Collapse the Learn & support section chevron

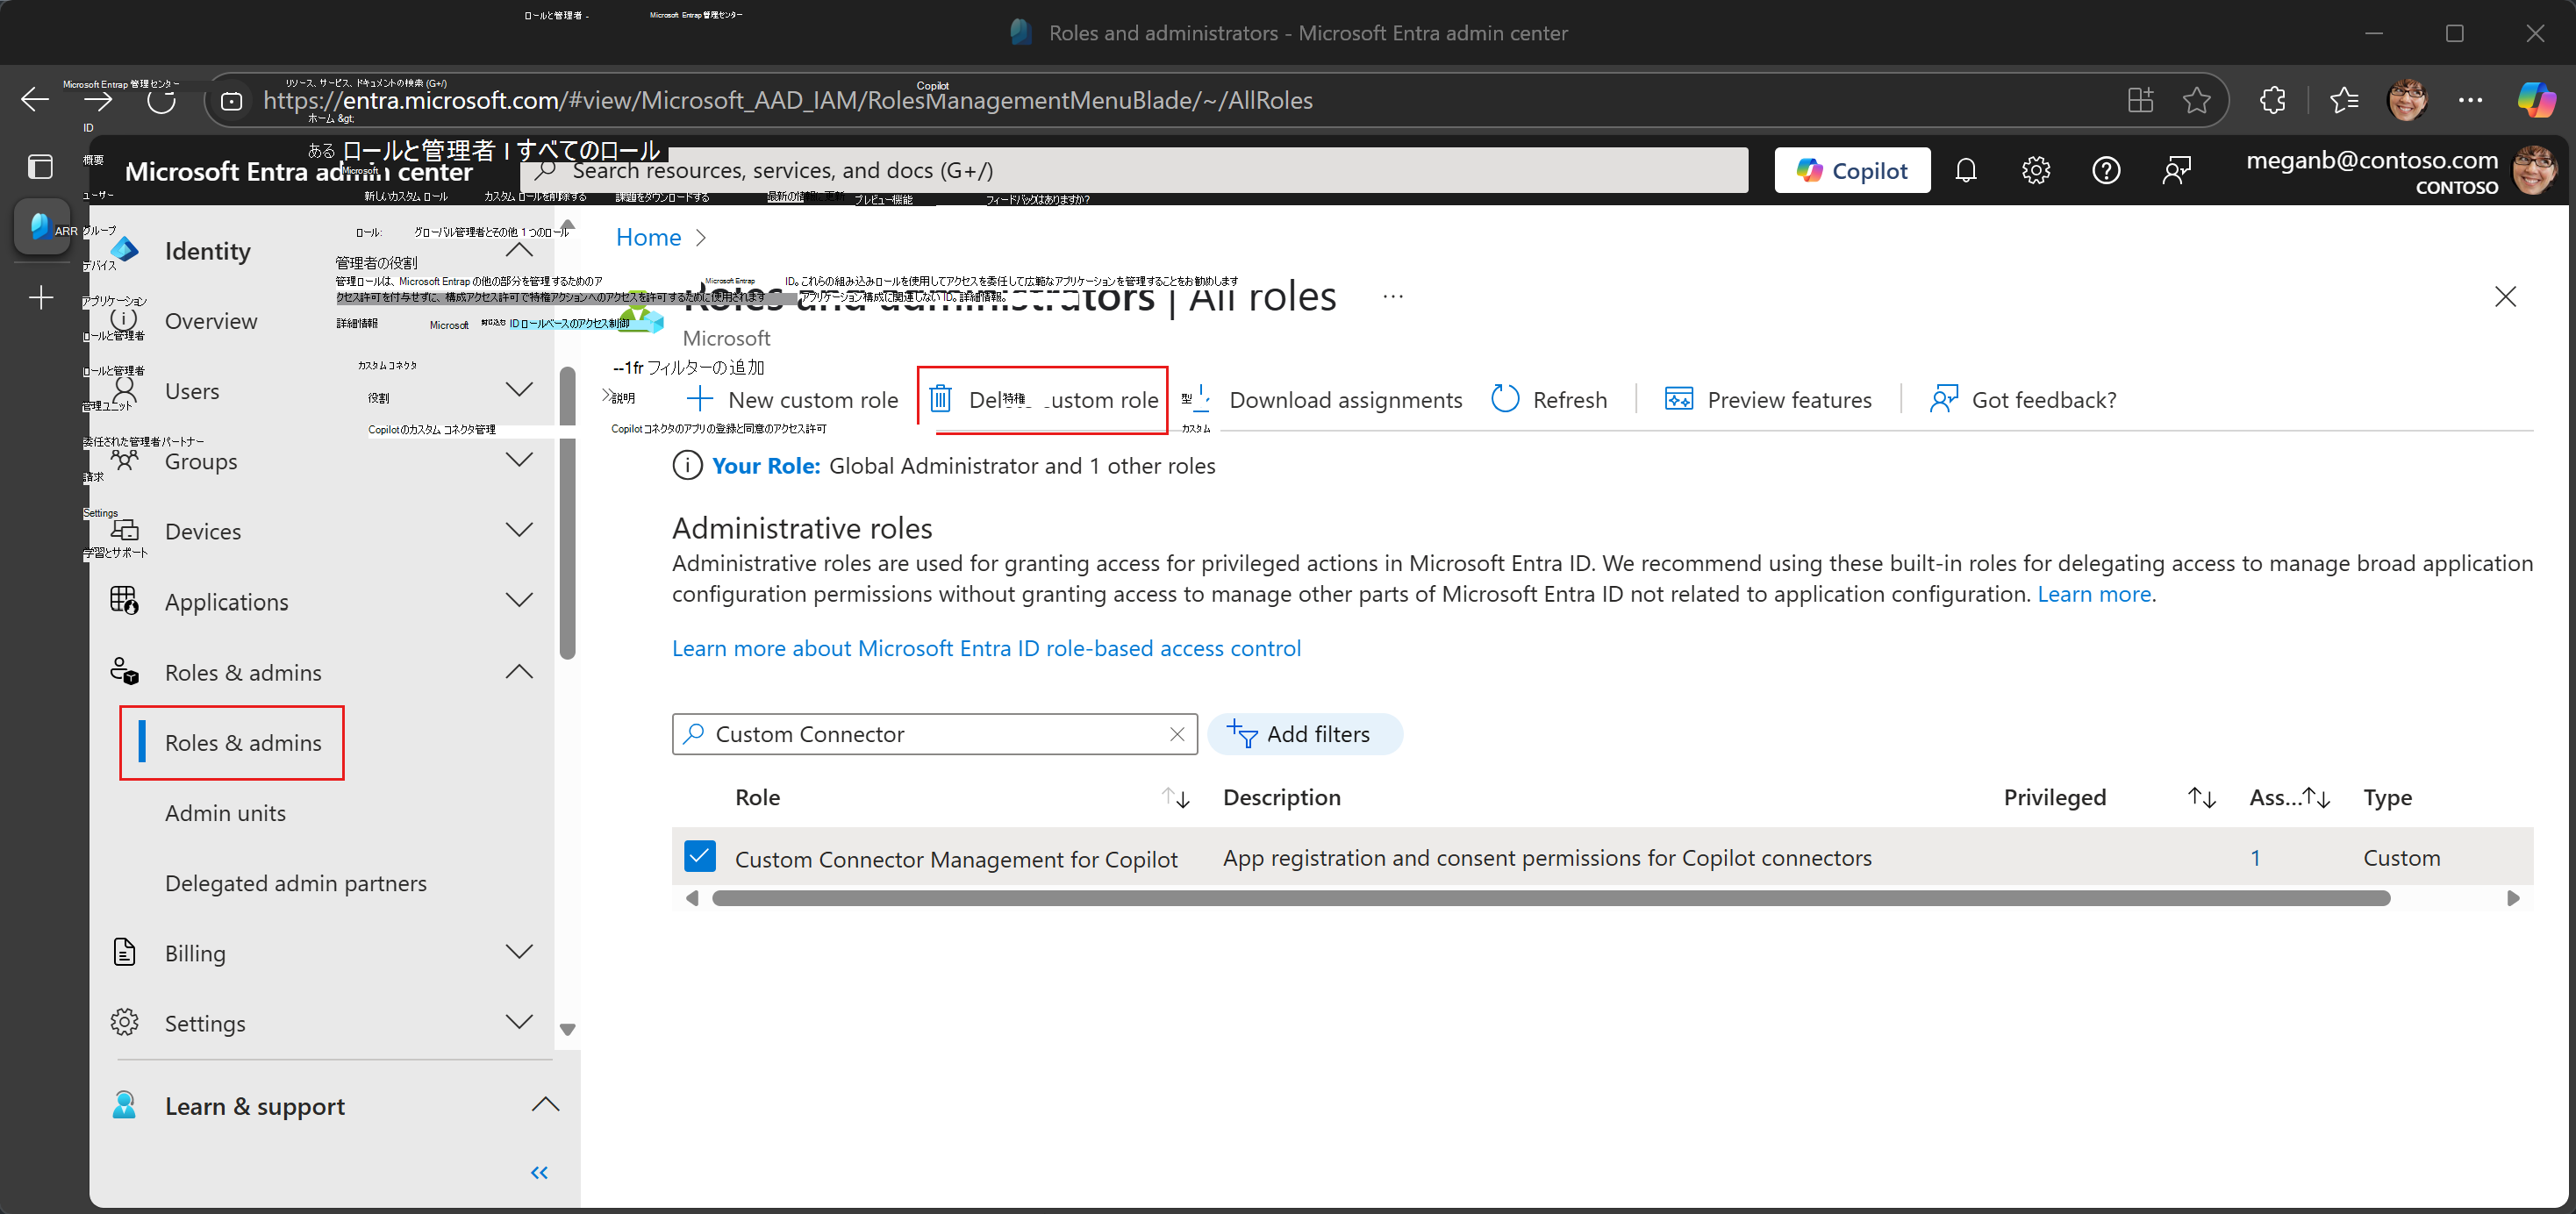click(x=545, y=1105)
